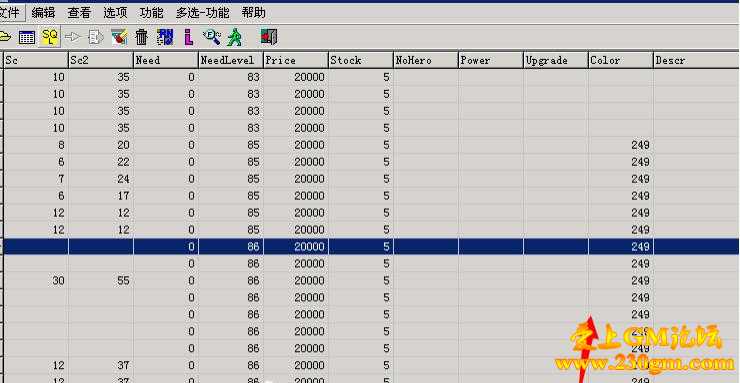This screenshot has height=383, width=740.
Task: Click the magnifier find icon
Action: [211, 36]
